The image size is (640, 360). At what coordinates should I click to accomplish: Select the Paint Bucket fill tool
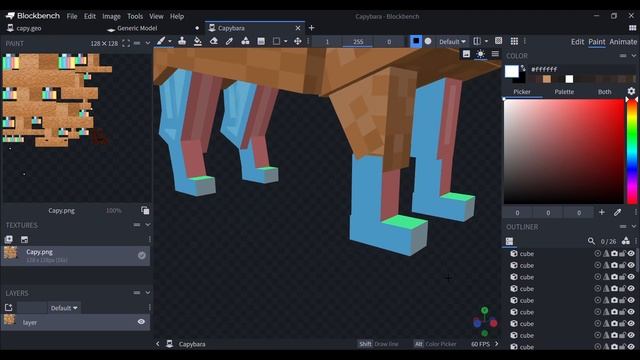coord(198,41)
